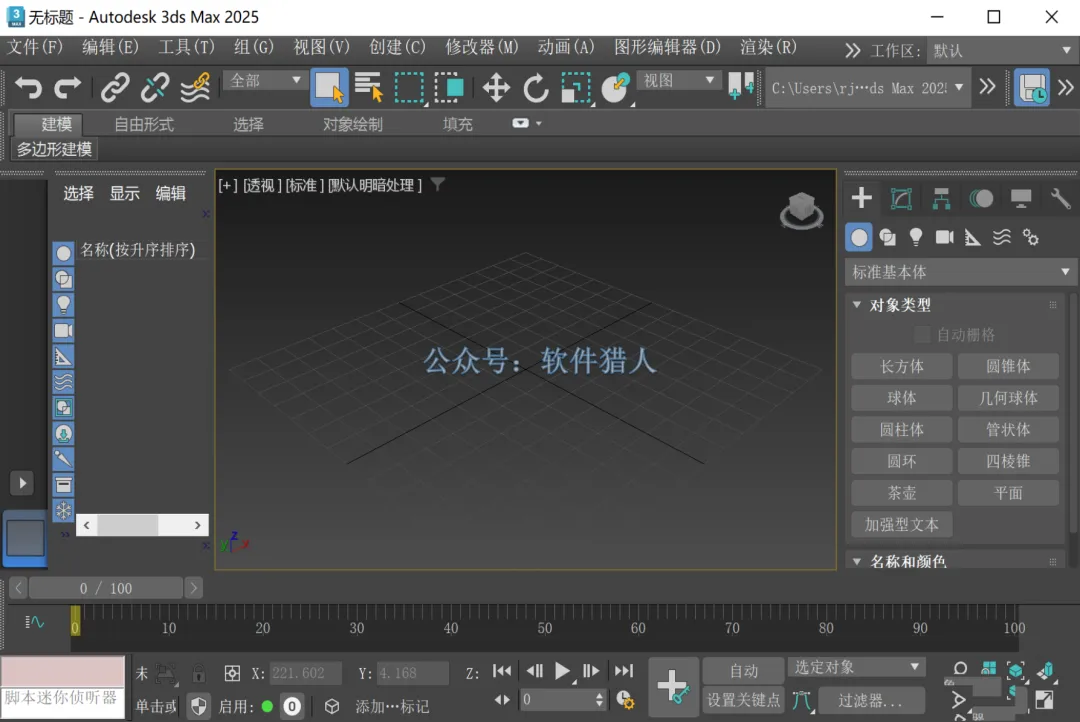Click the 几何球体 button
1080x722 pixels.
1008,398
